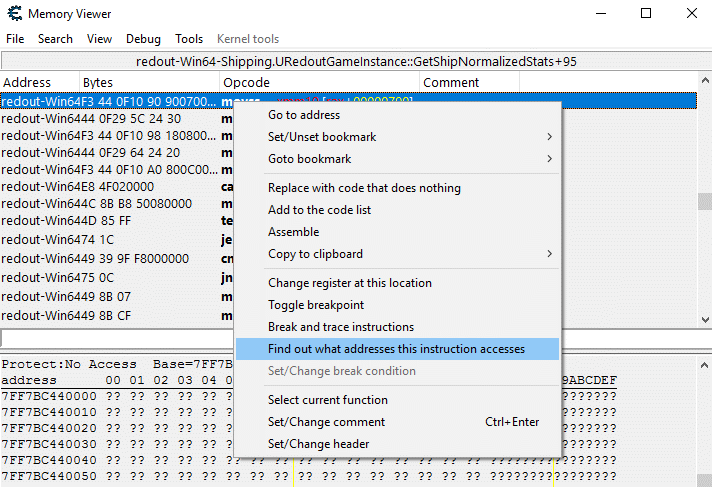Click the Comment column header
The height and width of the screenshot is (487, 712).
(450, 82)
